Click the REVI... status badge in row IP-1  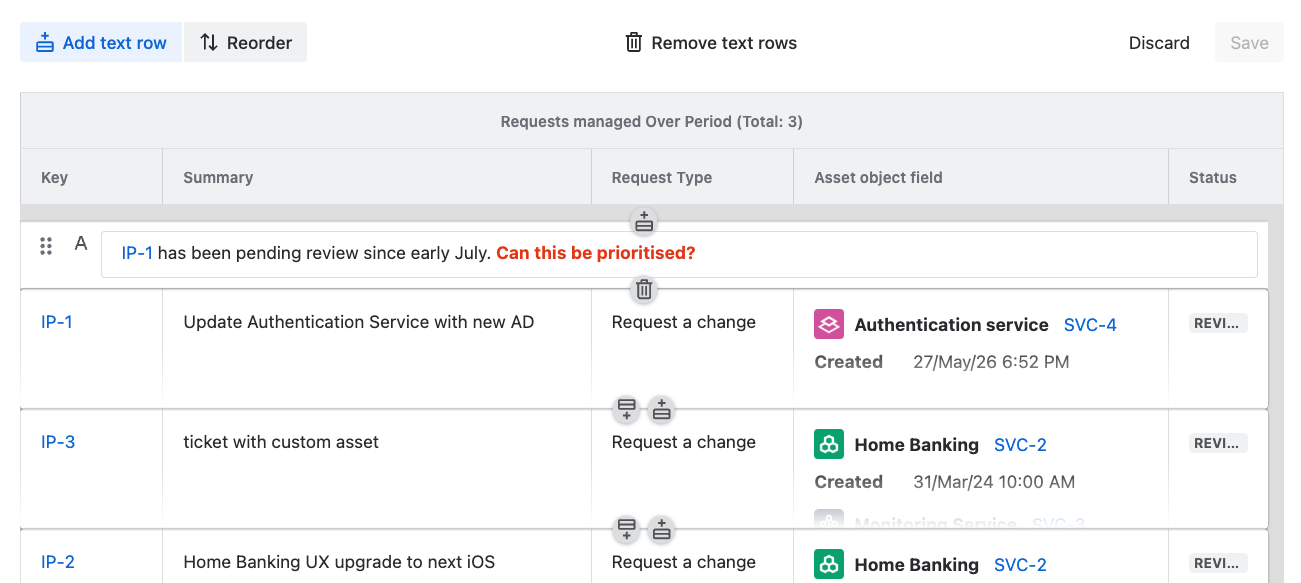point(1218,323)
